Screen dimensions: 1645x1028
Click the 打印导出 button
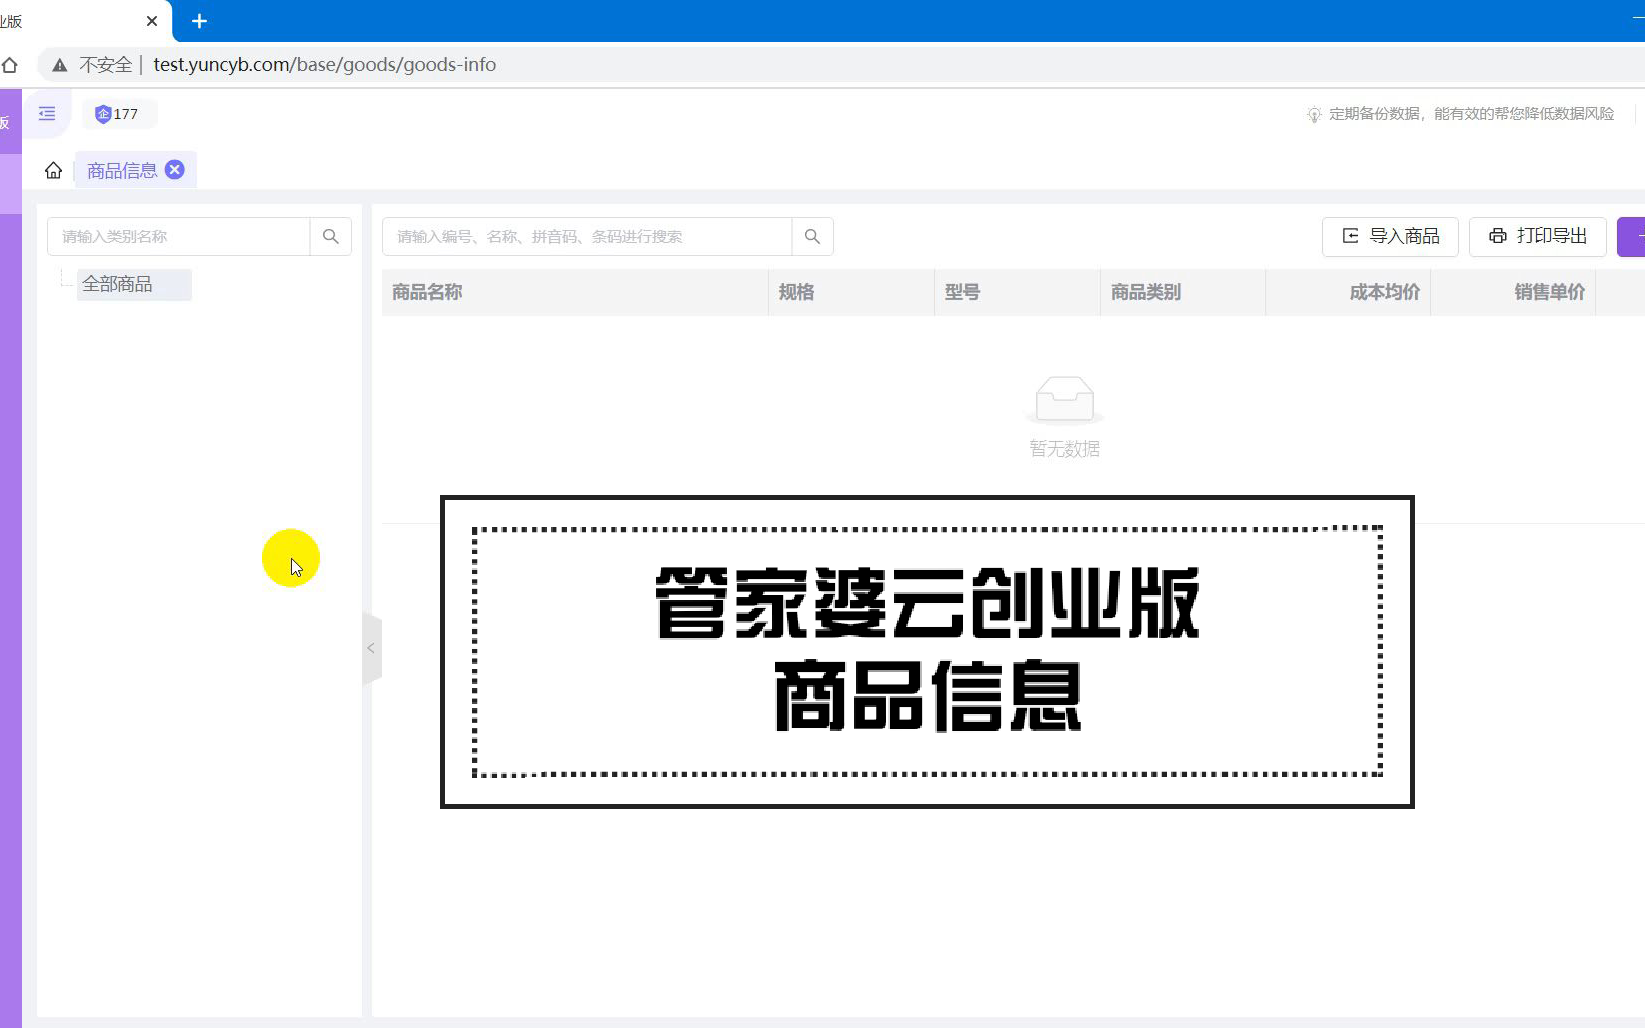1537,237
